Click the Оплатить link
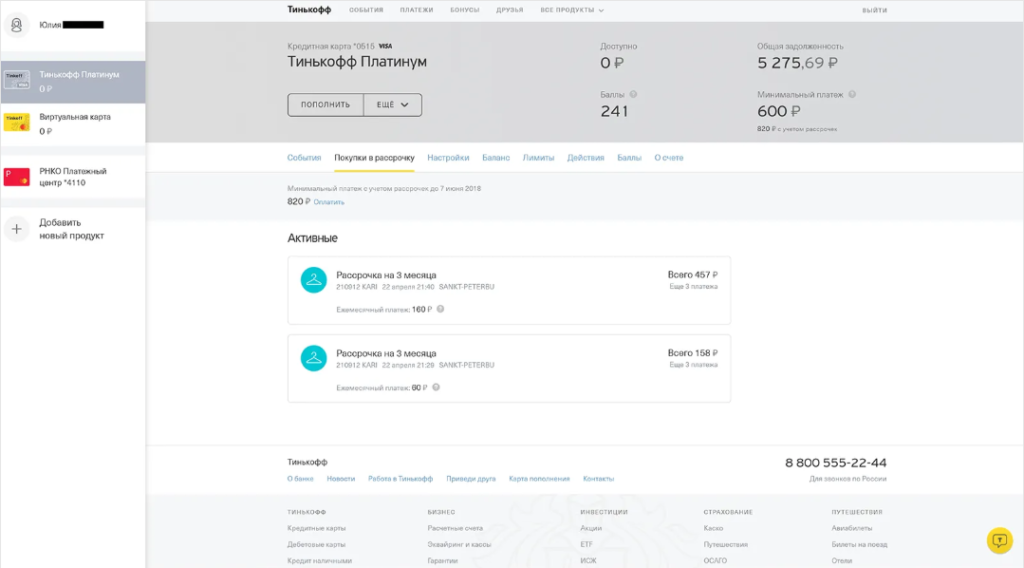The height and width of the screenshot is (568, 1024). coord(329,202)
